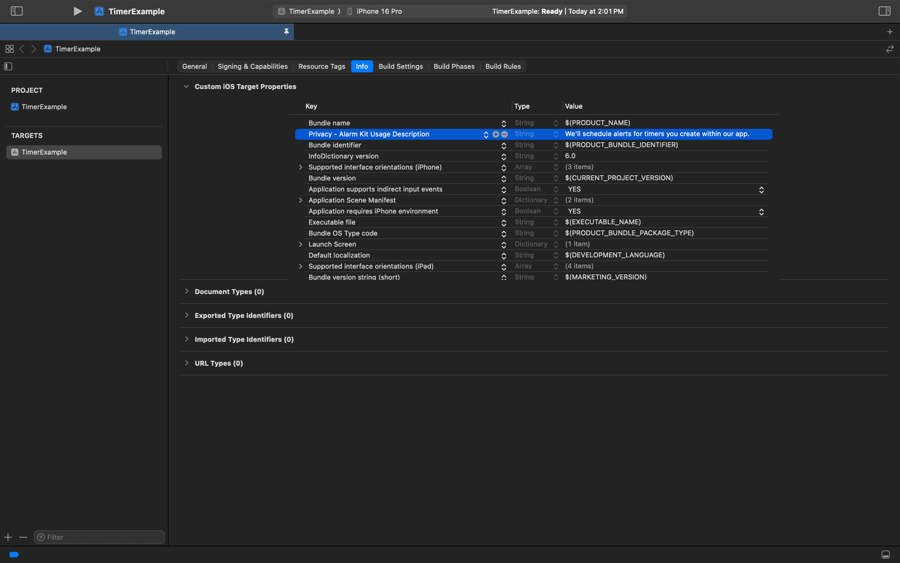Click the $(PRODUCT_BUNDLE_IDENTIFIER) value
The height and width of the screenshot is (563, 900).
(621, 145)
